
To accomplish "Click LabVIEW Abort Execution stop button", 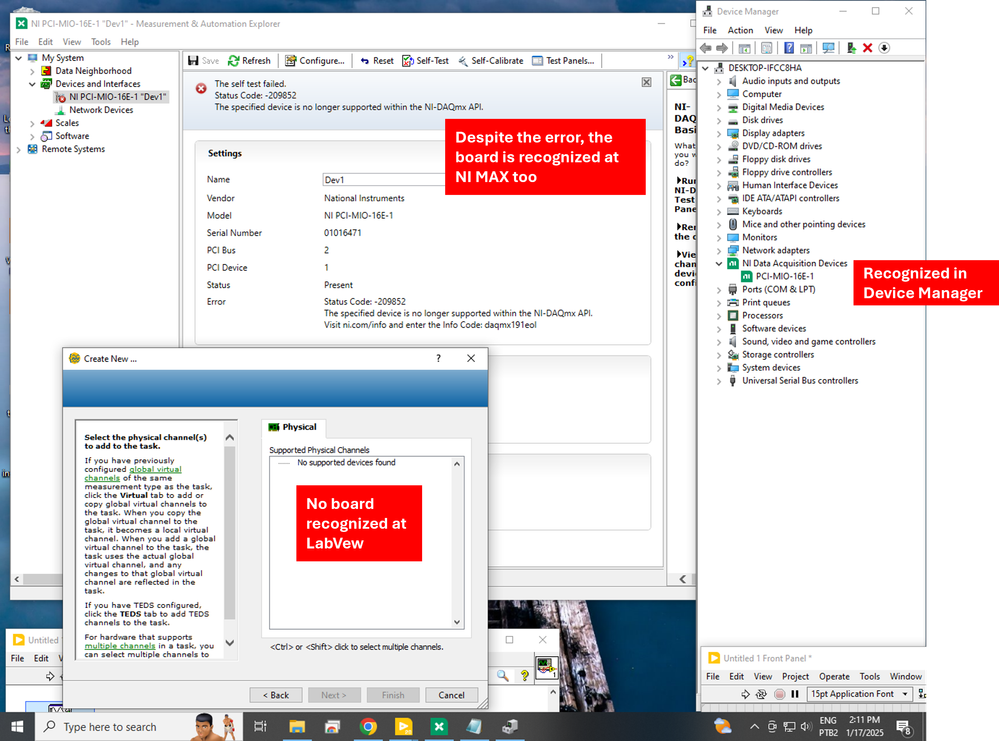I will (779, 694).
